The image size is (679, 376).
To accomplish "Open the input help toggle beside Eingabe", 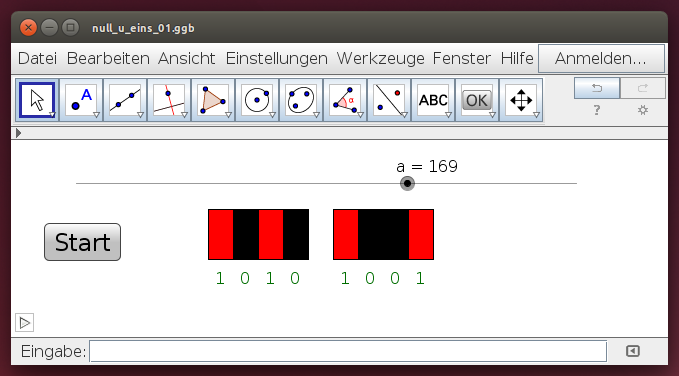I will click(x=633, y=351).
